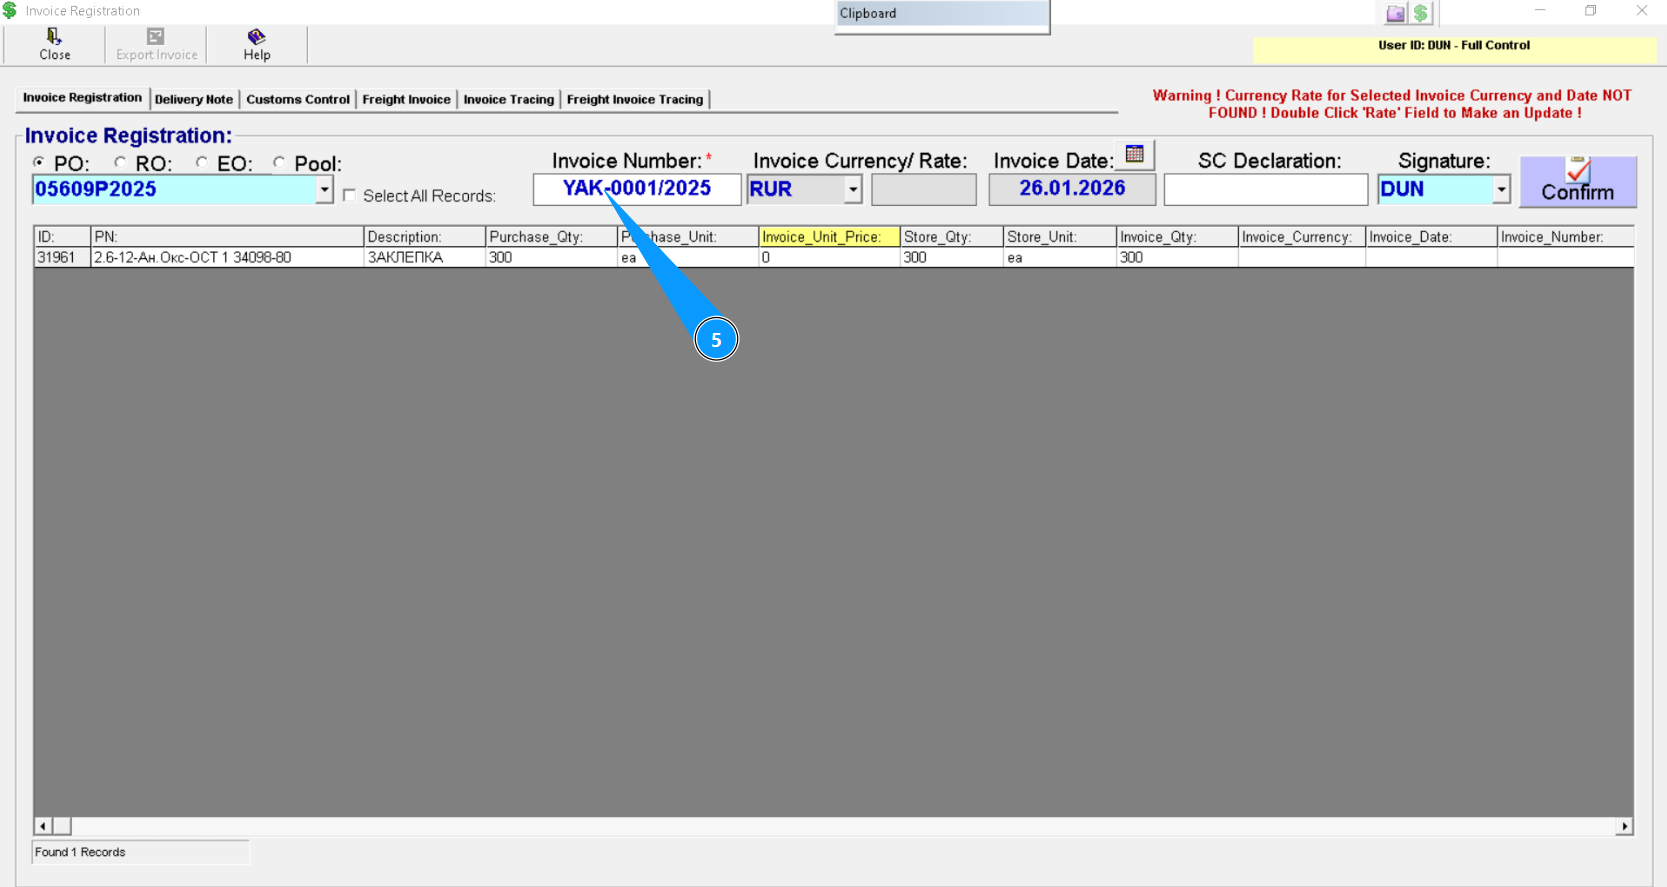Click the Invoice_Qty cell showing 300
The width and height of the screenshot is (1667, 887).
tap(1177, 257)
